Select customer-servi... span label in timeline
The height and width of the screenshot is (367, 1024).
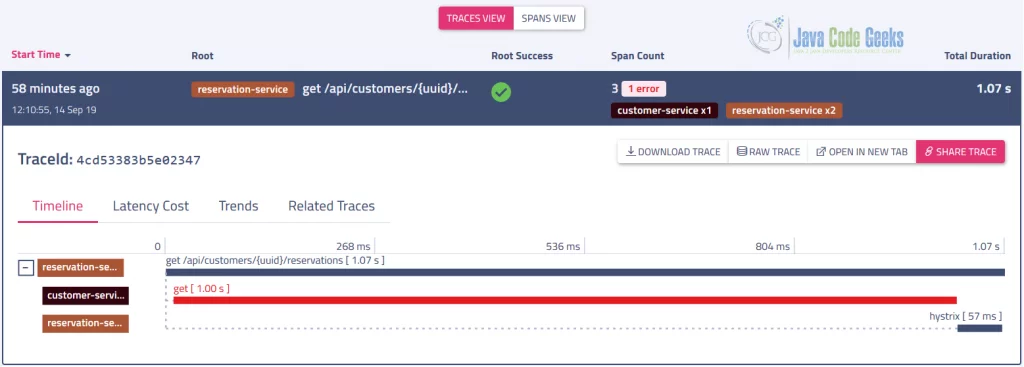point(86,296)
